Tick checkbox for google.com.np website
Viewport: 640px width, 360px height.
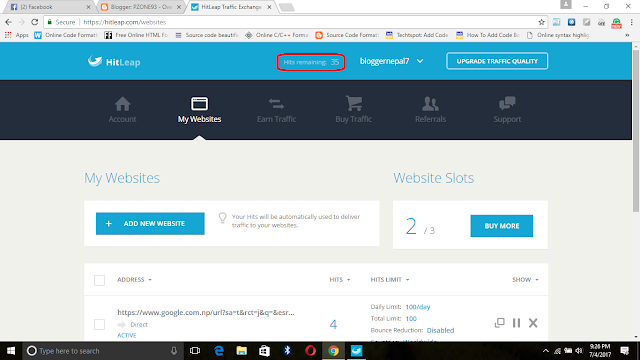pyautogui.click(x=99, y=324)
